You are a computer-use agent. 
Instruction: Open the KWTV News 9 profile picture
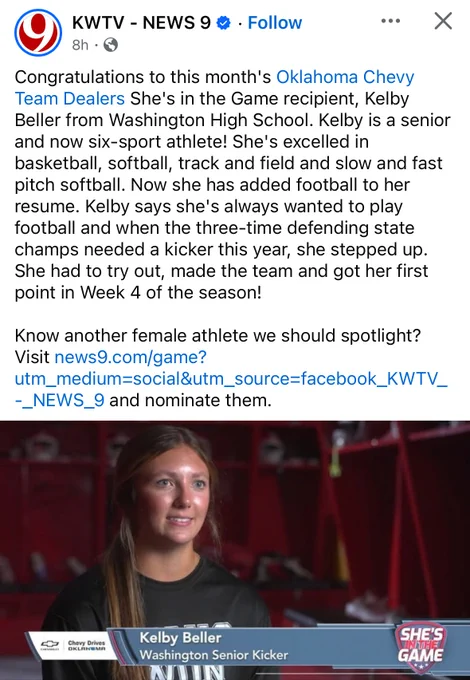38,33
